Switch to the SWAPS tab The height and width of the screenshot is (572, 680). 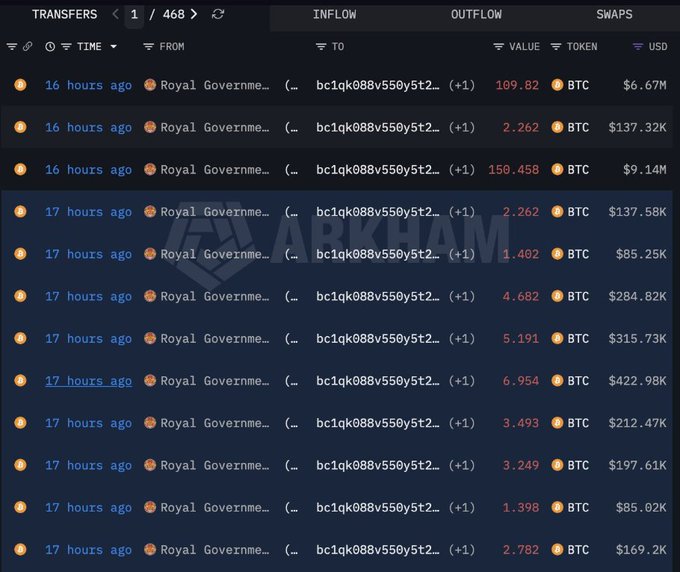coord(614,15)
